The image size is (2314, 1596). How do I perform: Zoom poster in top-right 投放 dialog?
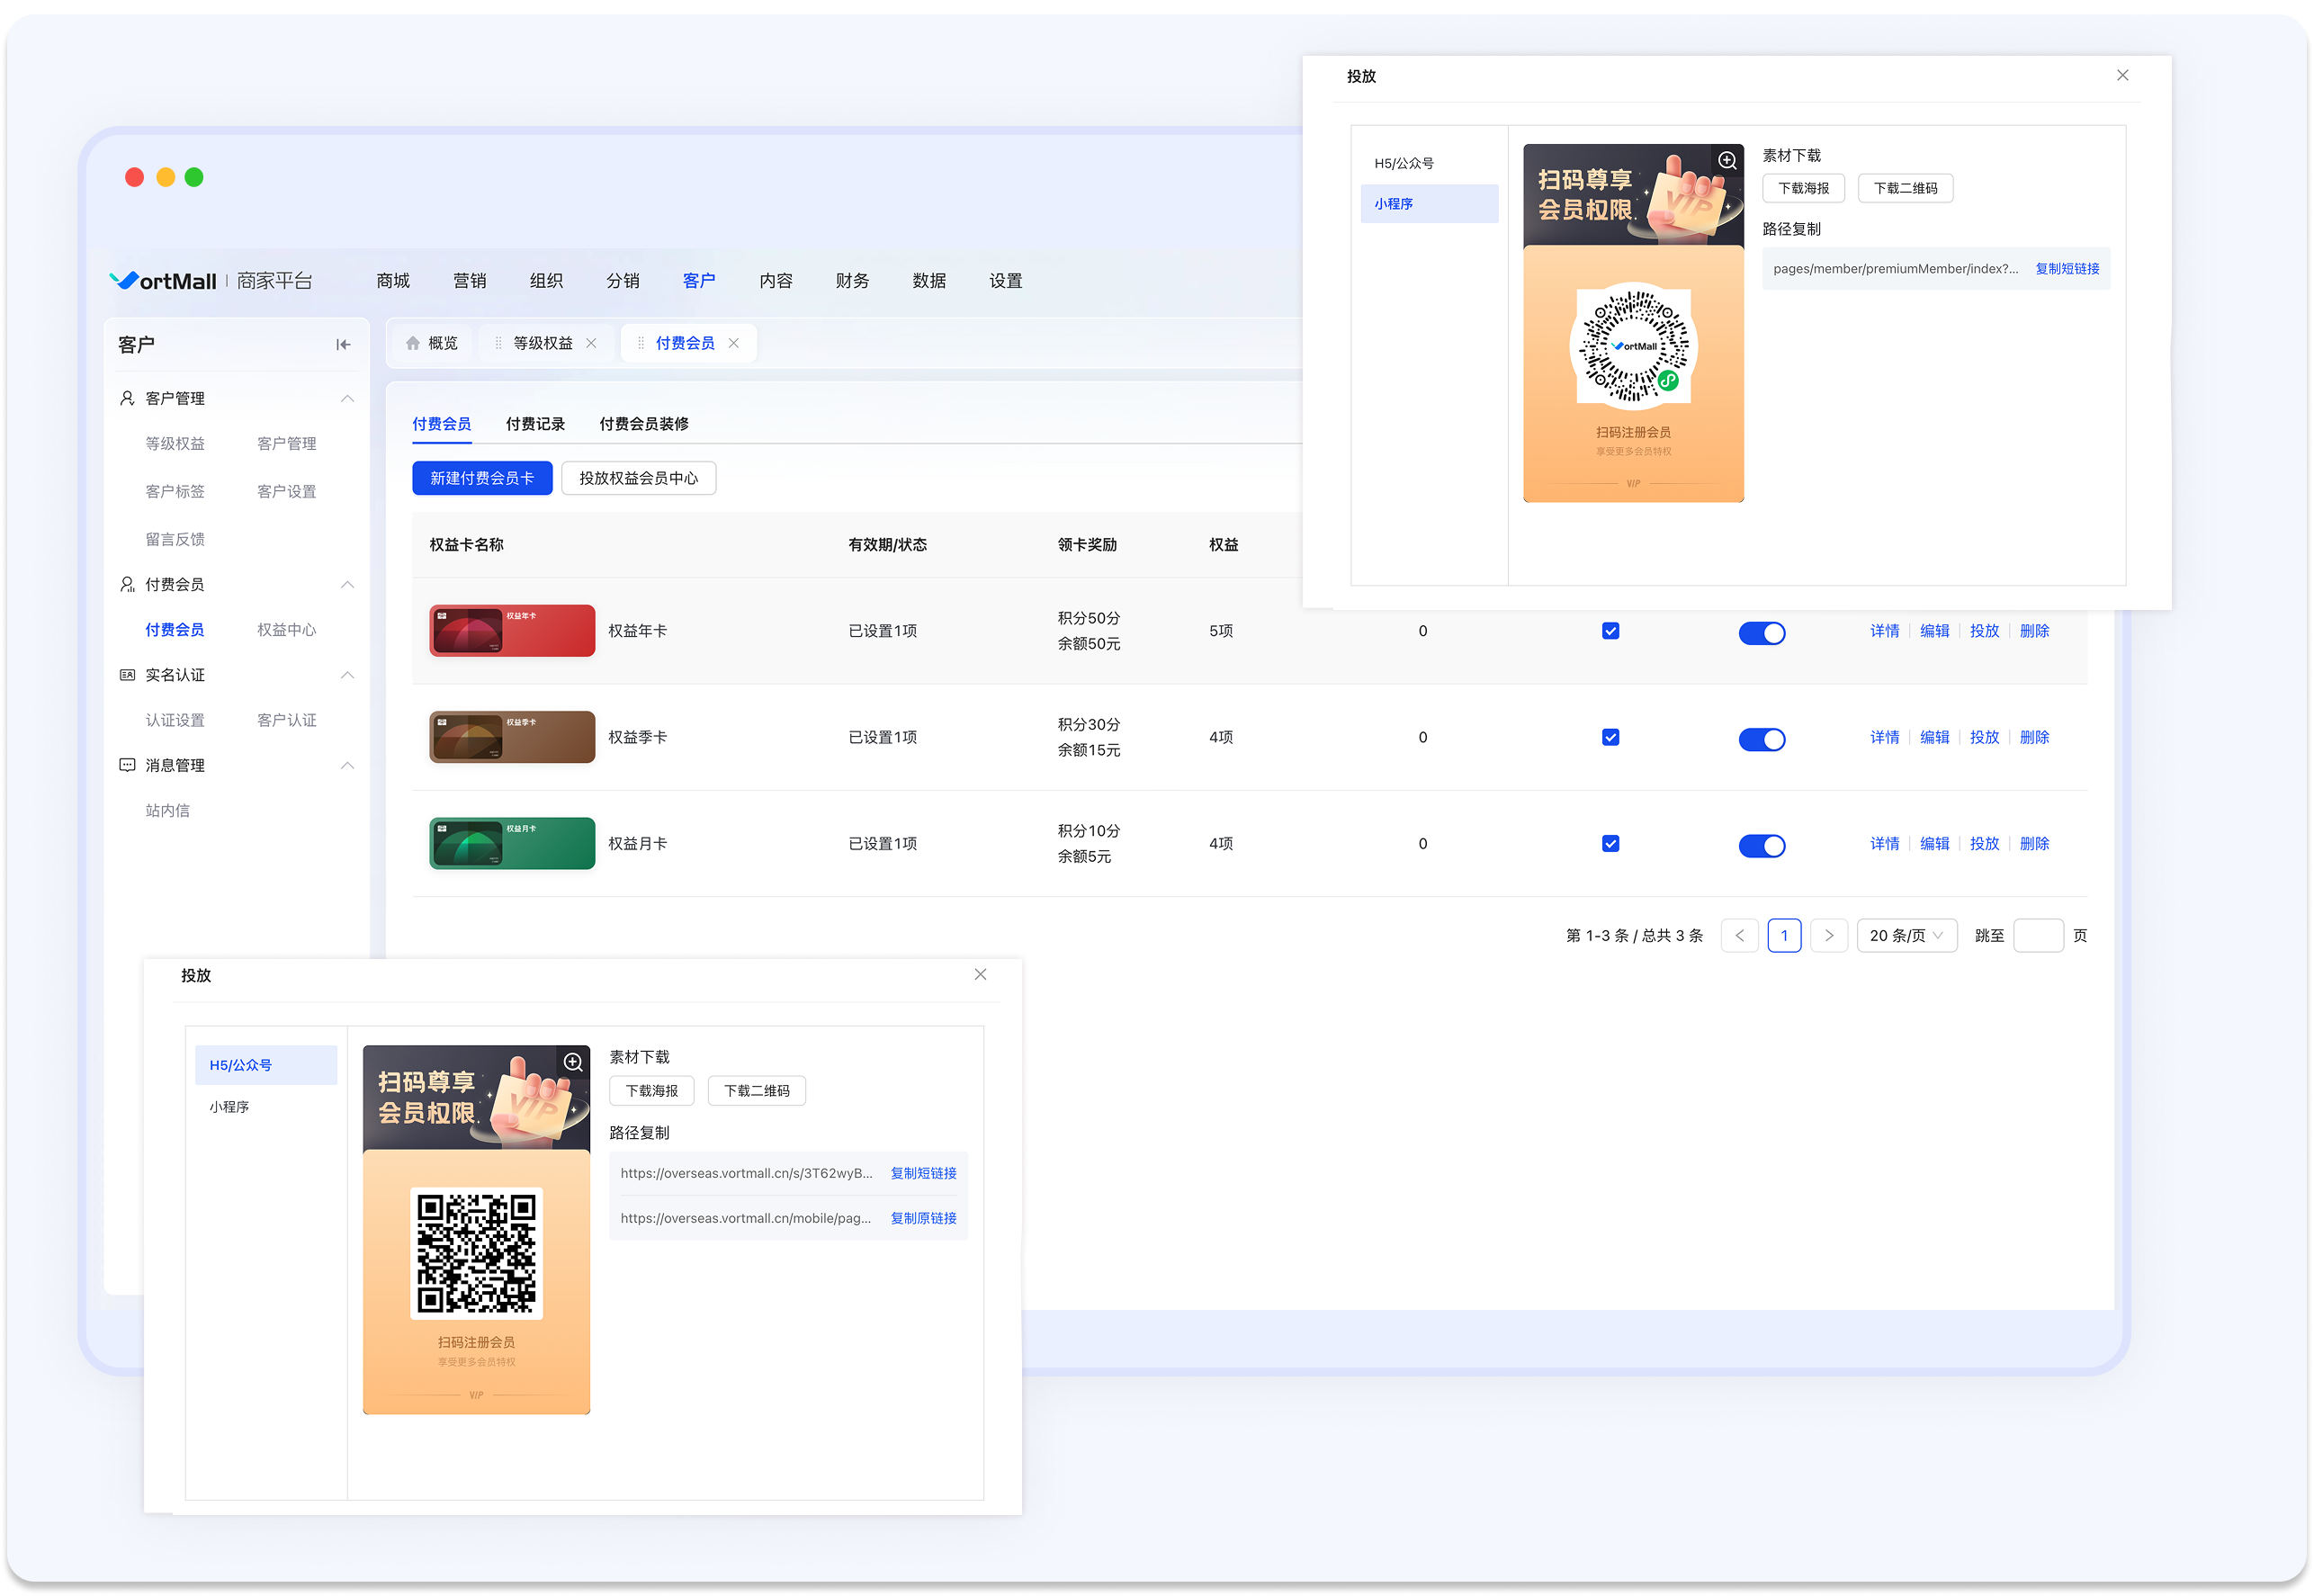(1727, 160)
